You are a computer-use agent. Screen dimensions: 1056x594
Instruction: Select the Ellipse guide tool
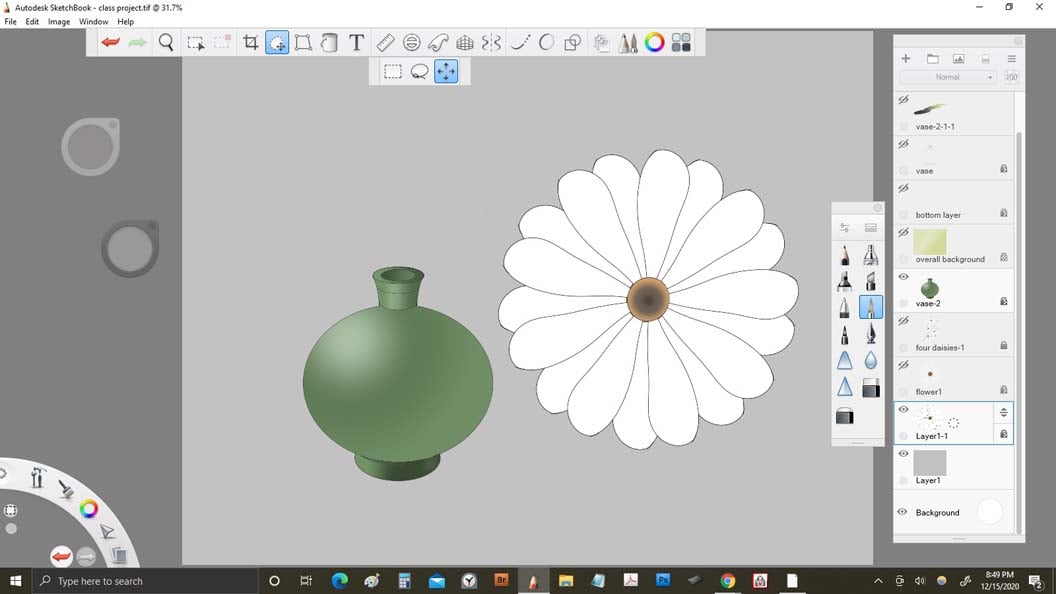[x=411, y=42]
